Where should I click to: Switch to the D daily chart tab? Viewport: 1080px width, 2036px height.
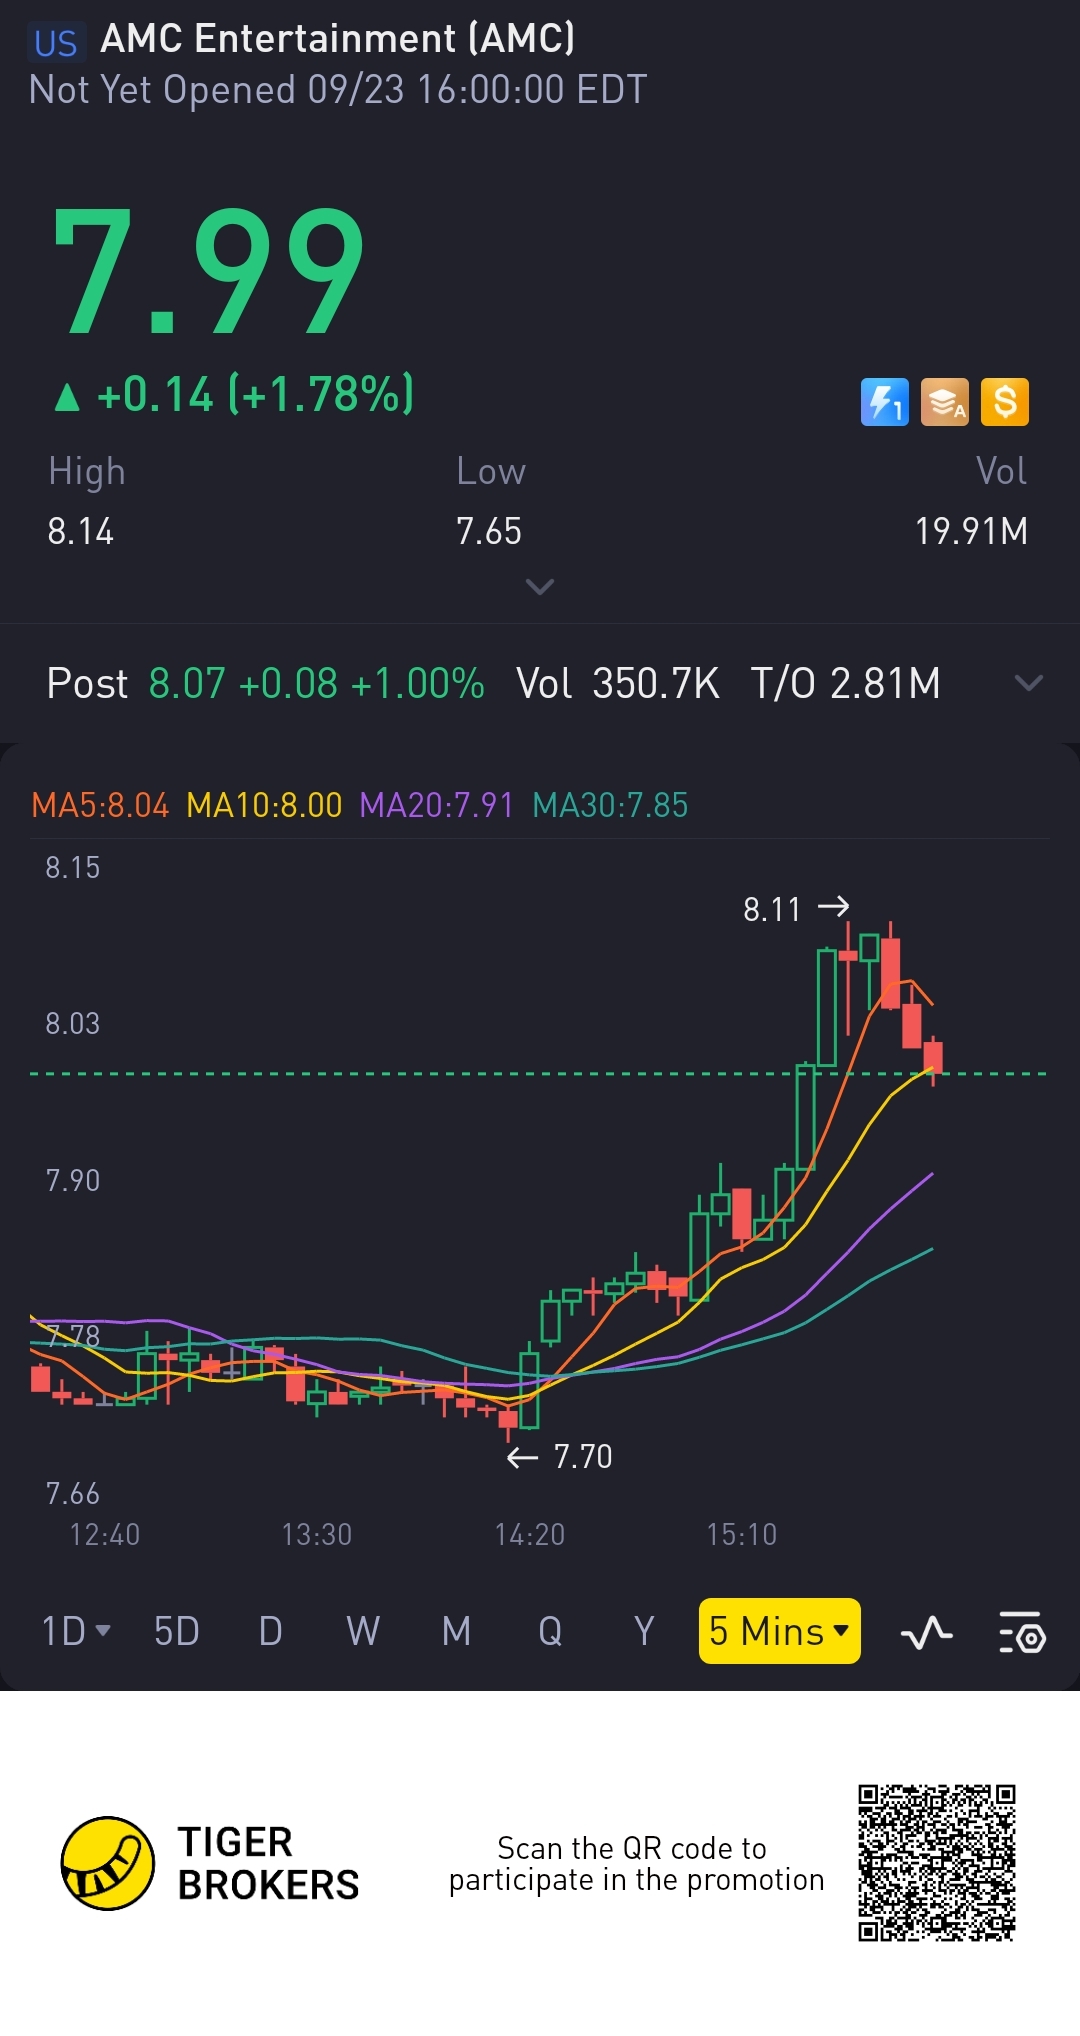(x=270, y=1632)
